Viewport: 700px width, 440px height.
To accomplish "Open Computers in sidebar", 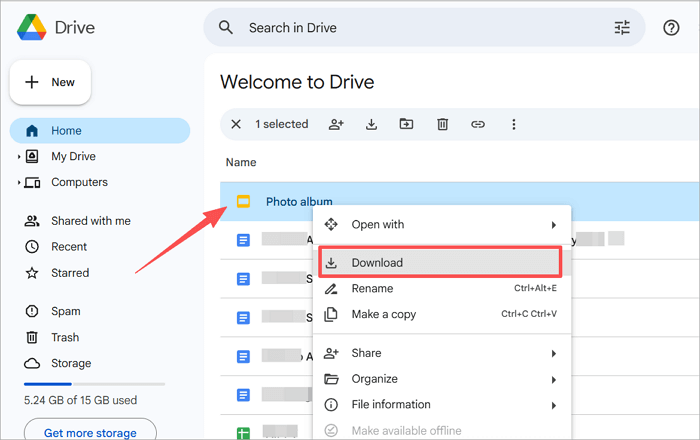I will coord(79,183).
